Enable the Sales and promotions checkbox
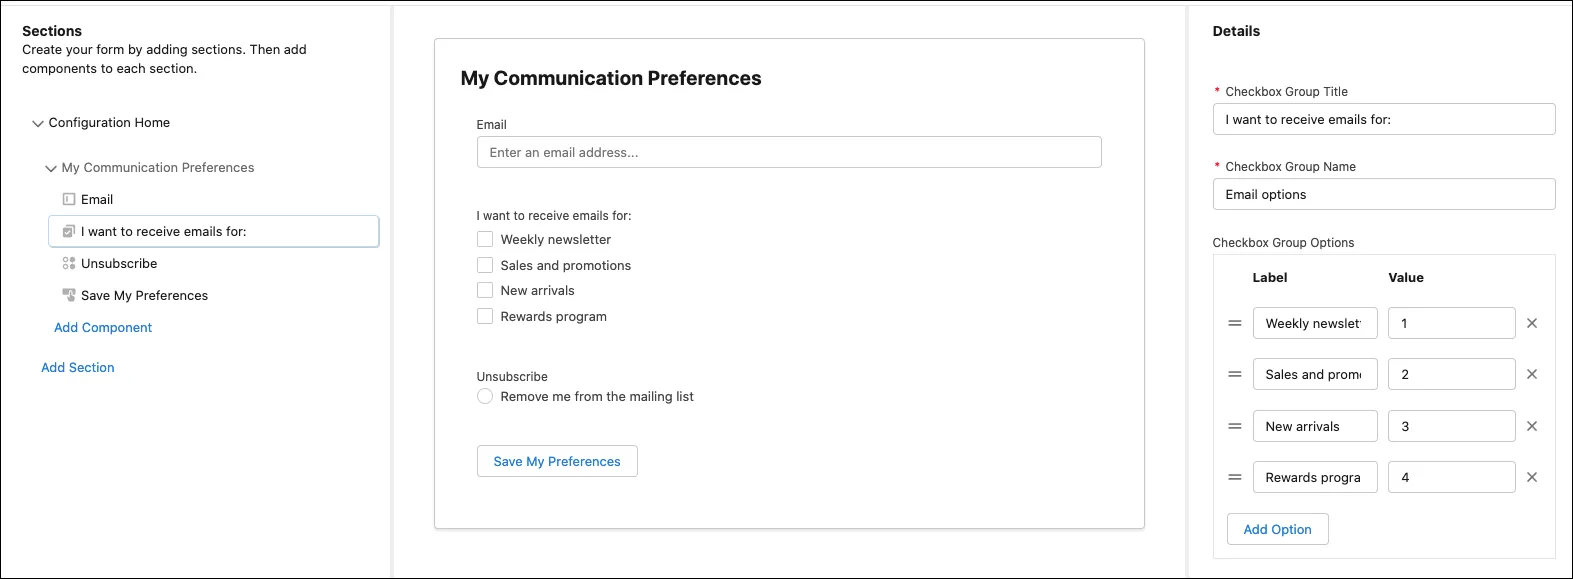The image size is (1573, 579). (485, 265)
